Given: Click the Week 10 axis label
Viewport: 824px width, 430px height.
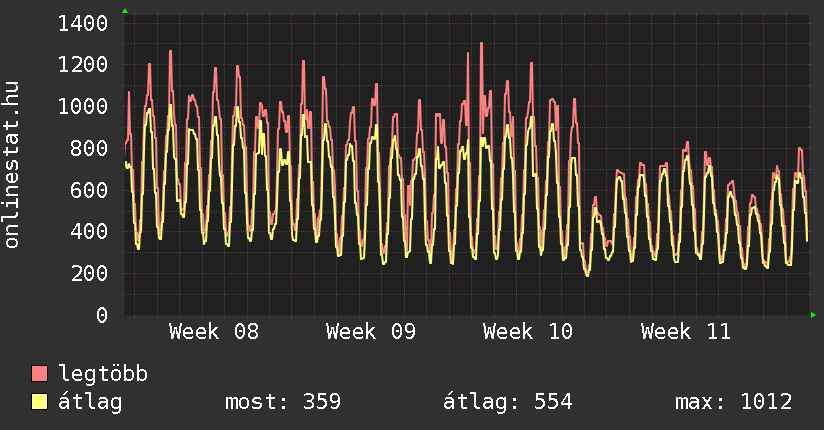Looking at the screenshot, I should pos(528,332).
